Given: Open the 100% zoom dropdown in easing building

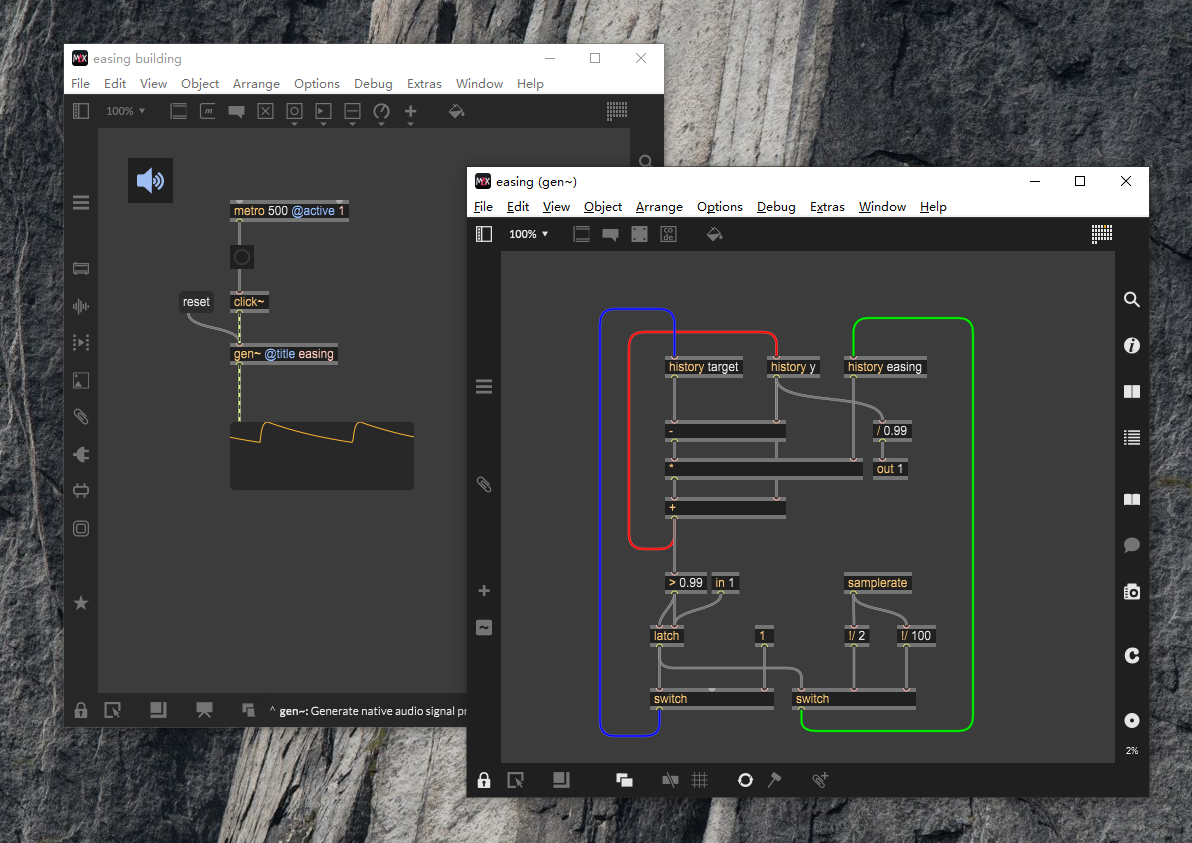Looking at the screenshot, I should point(126,111).
